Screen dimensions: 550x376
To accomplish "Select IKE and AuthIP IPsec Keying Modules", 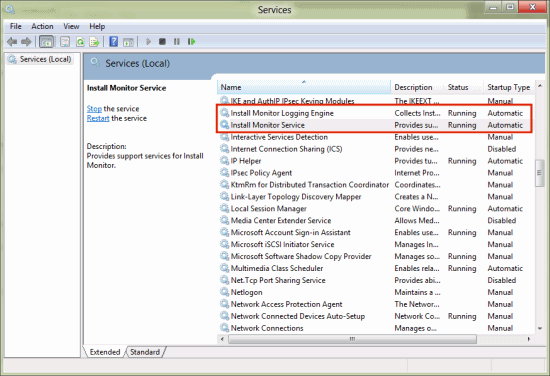I will (292, 101).
